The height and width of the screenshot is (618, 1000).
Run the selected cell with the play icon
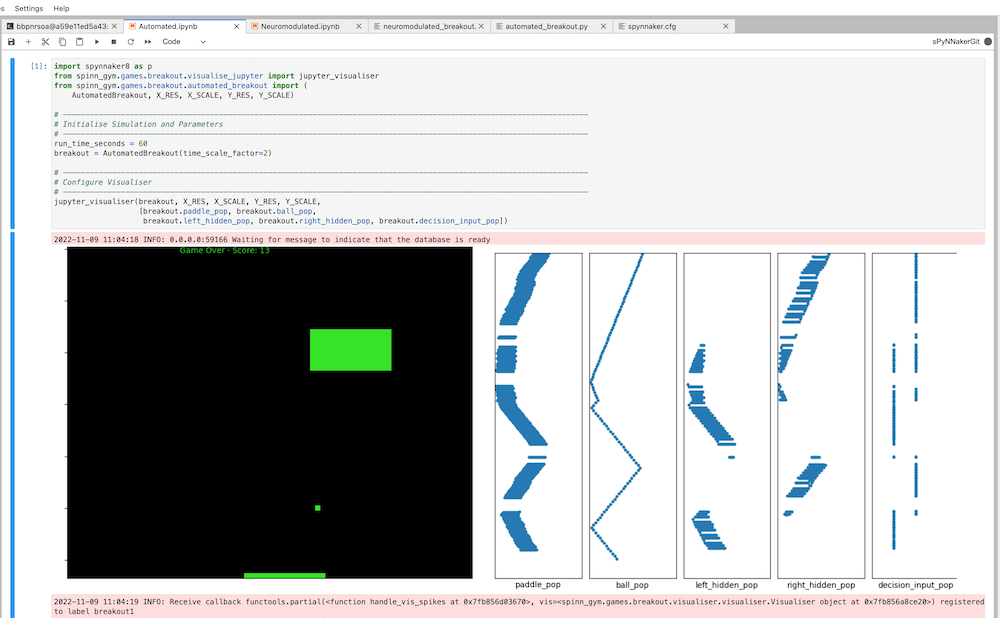pos(97,41)
